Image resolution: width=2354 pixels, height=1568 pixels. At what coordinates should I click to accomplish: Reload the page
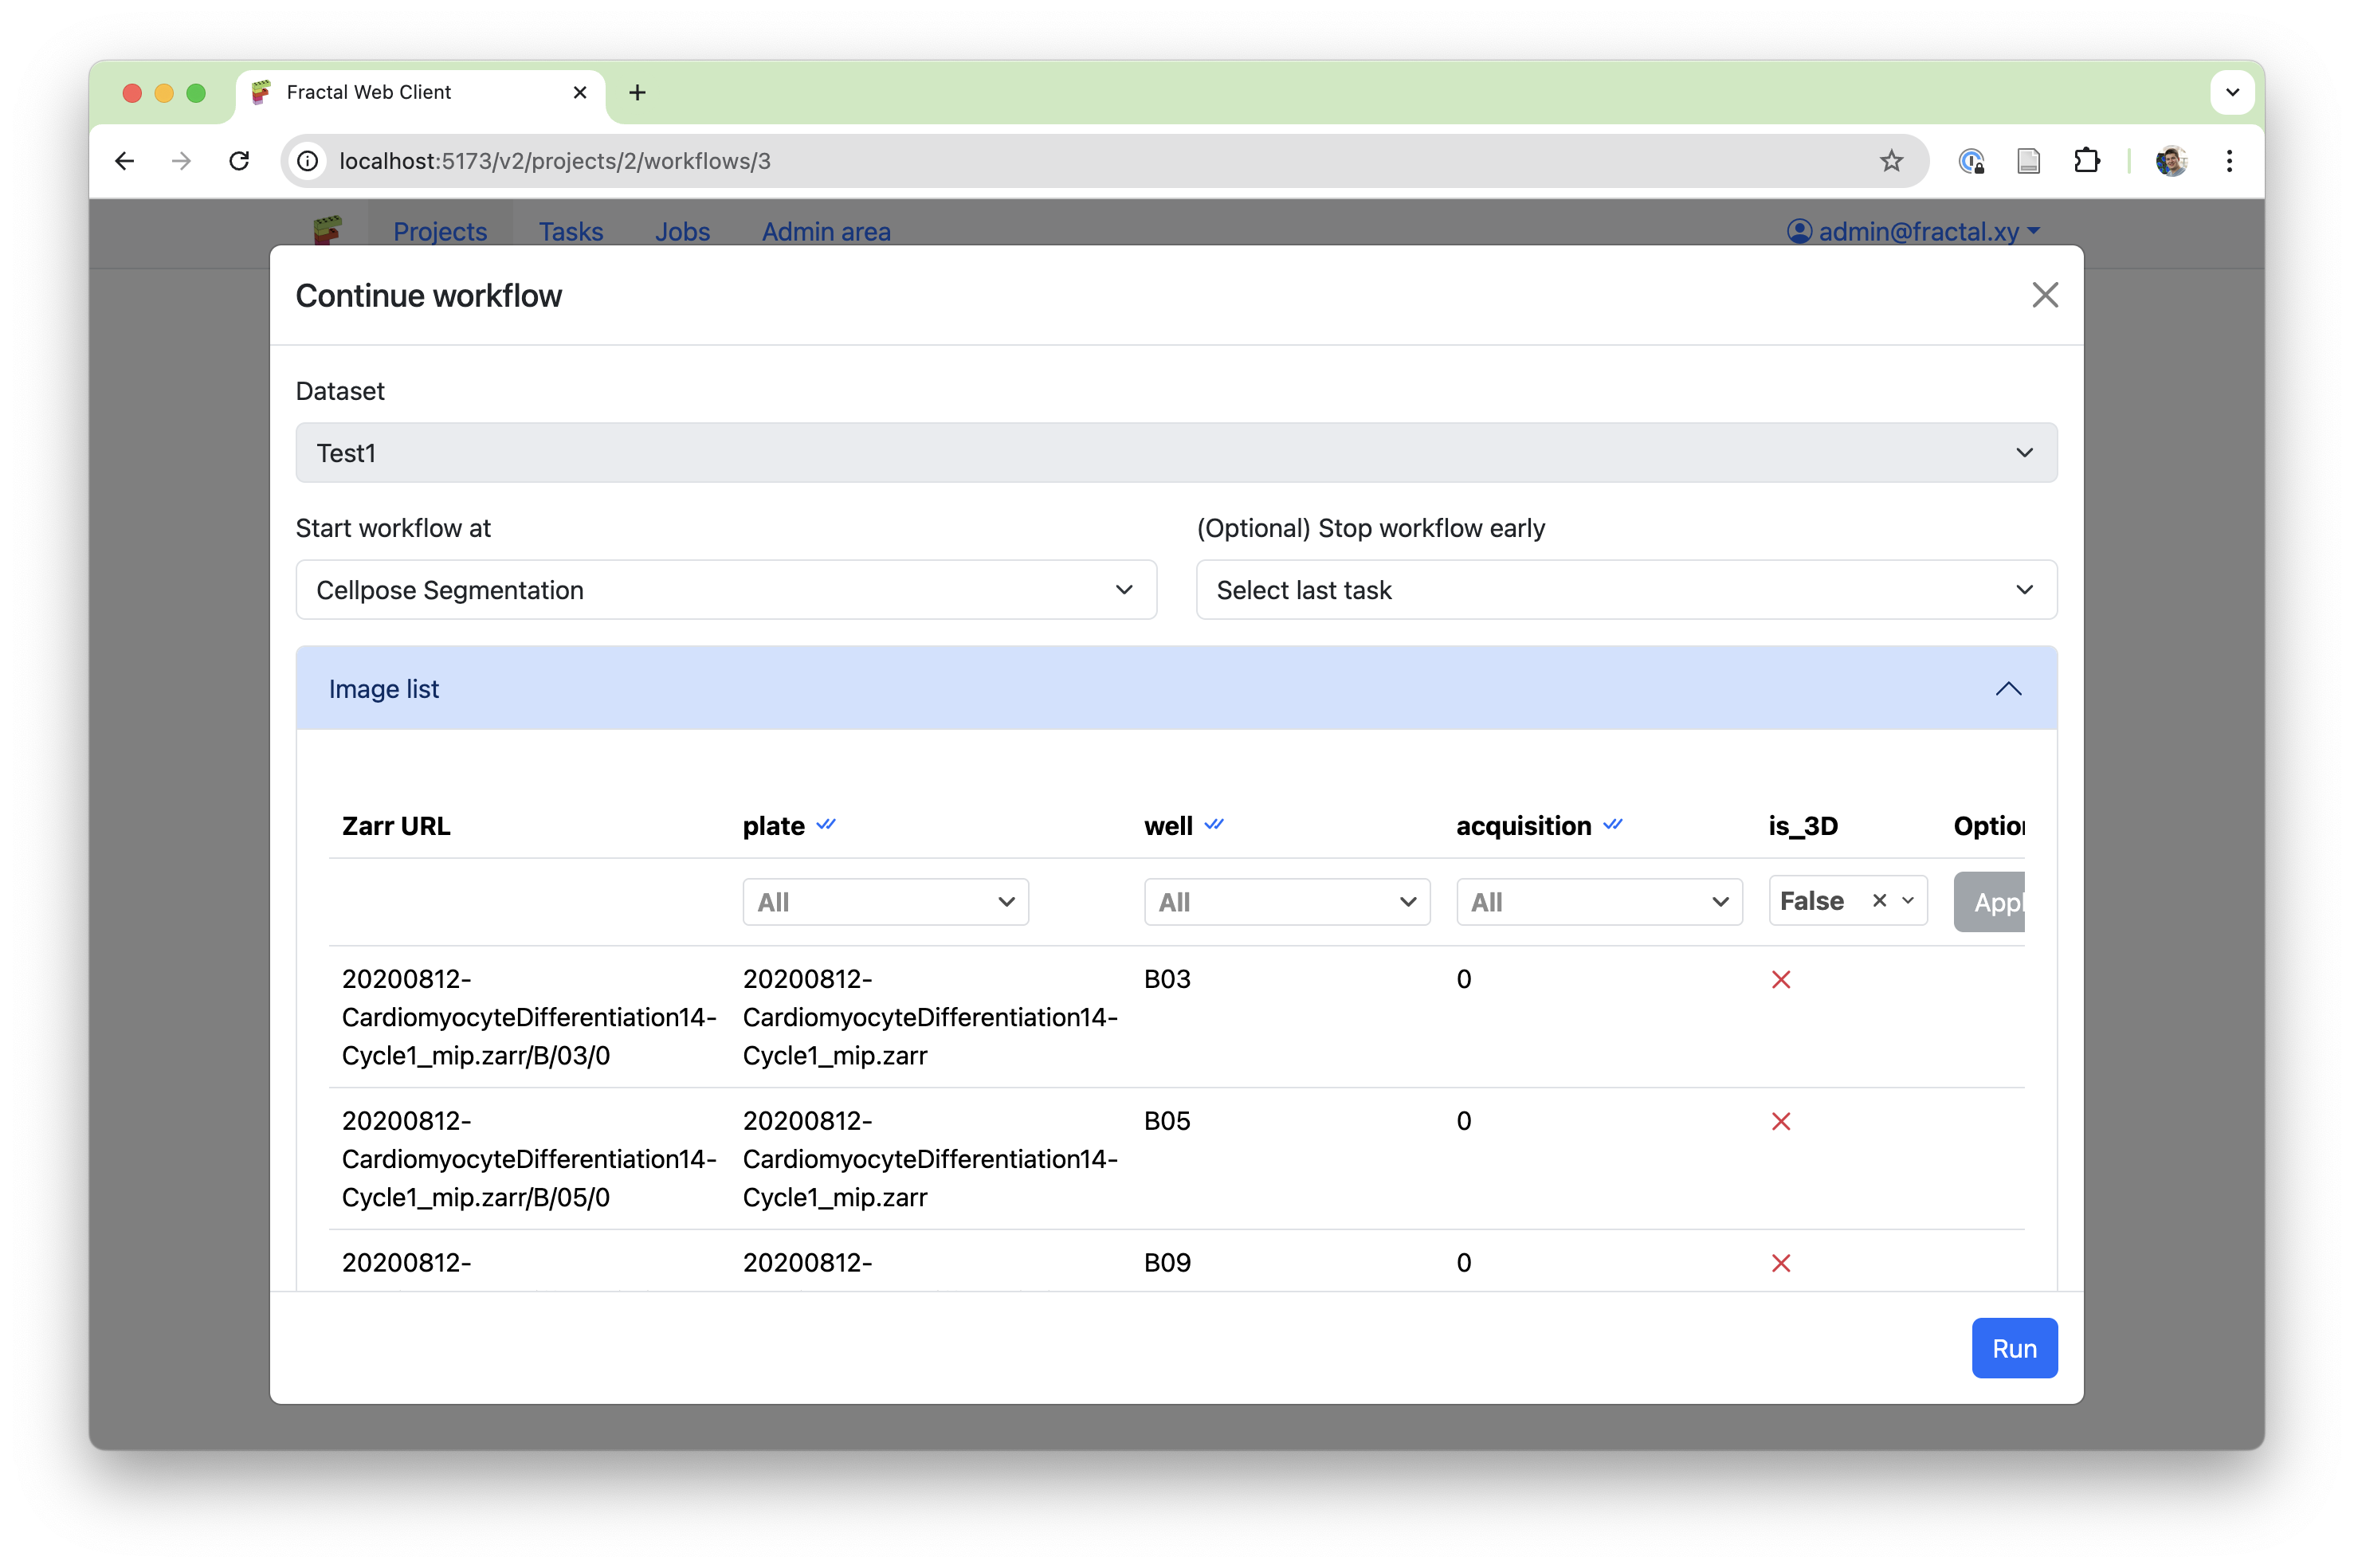tap(239, 161)
